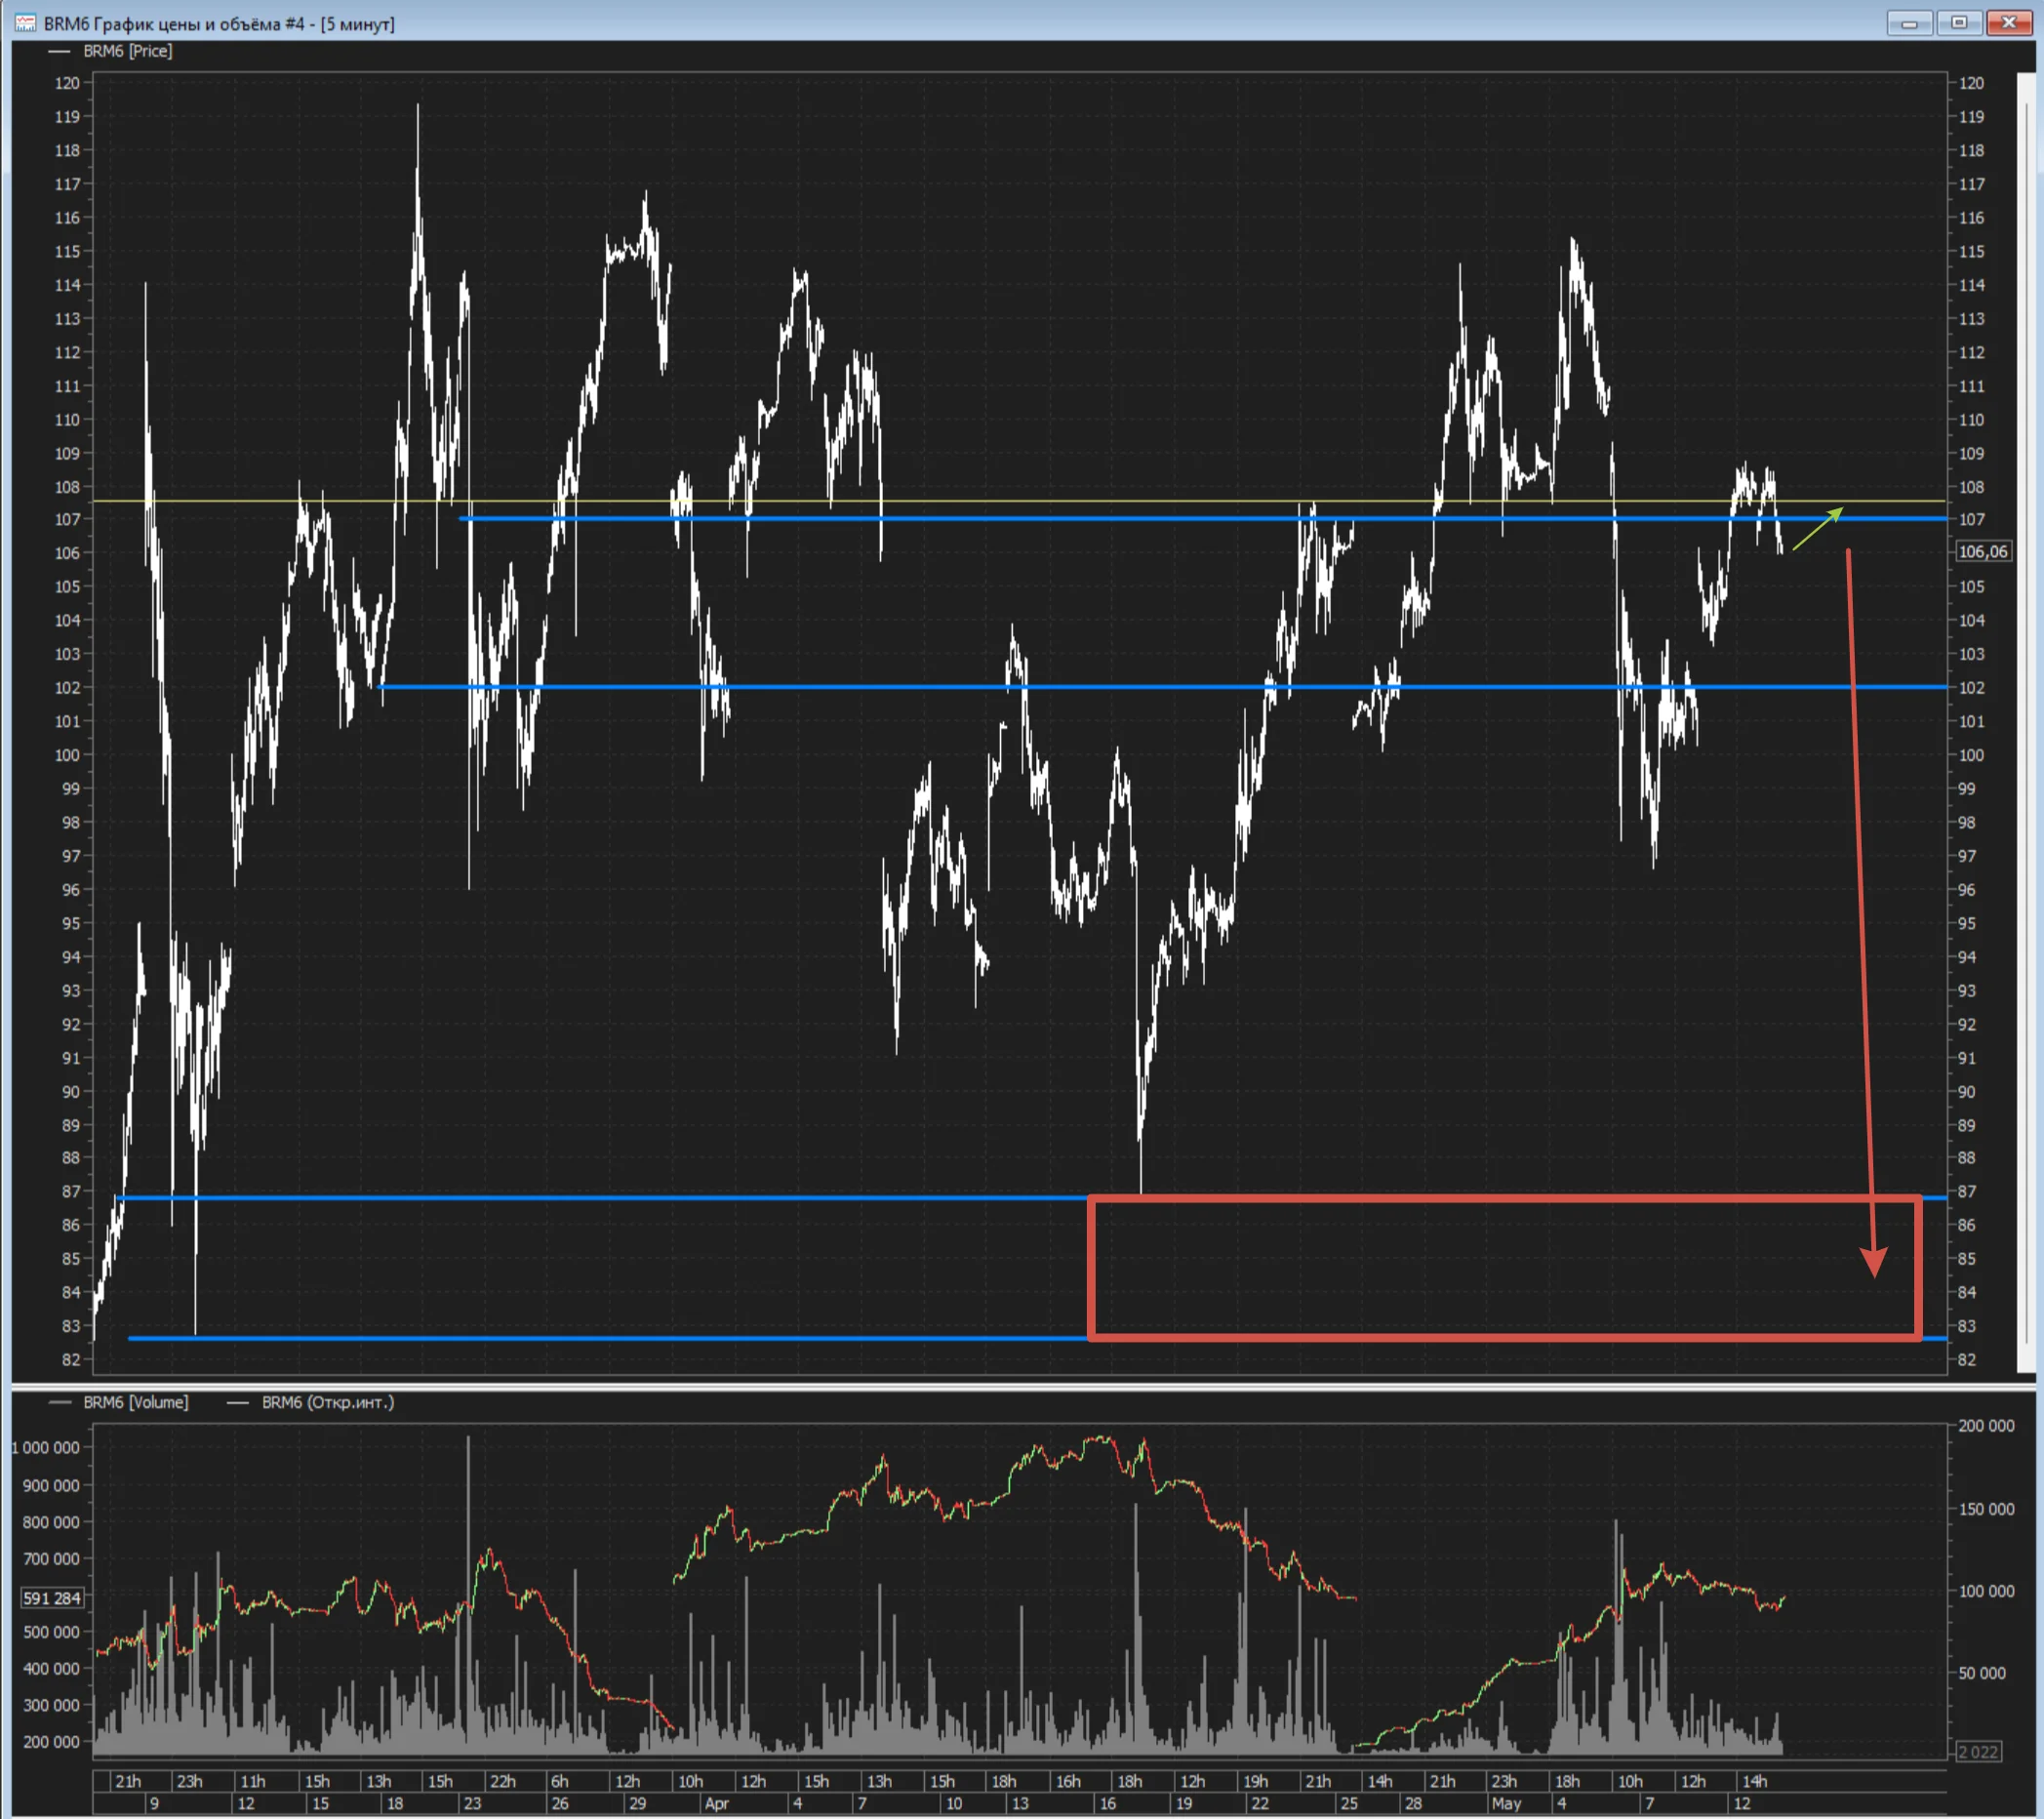2044x1819 pixels.
Task: Click the "11h" hour label on time axis
Action: tap(253, 1781)
